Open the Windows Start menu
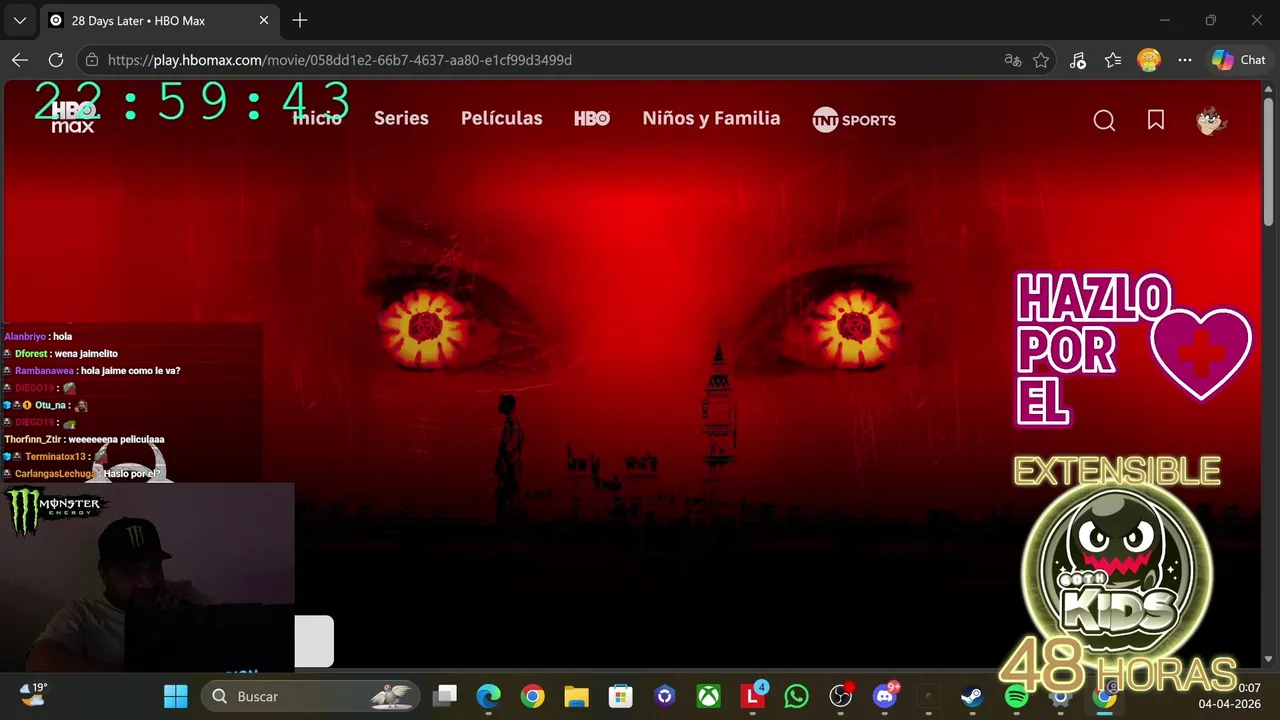This screenshot has width=1280, height=720. 175,696
